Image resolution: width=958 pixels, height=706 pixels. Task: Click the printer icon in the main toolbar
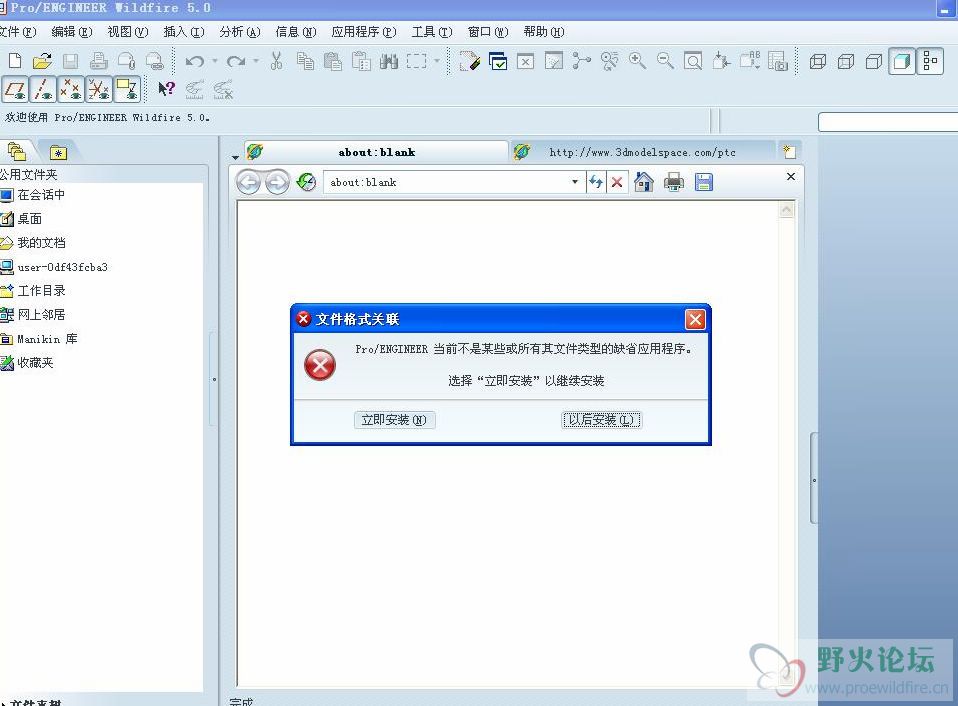click(x=98, y=61)
